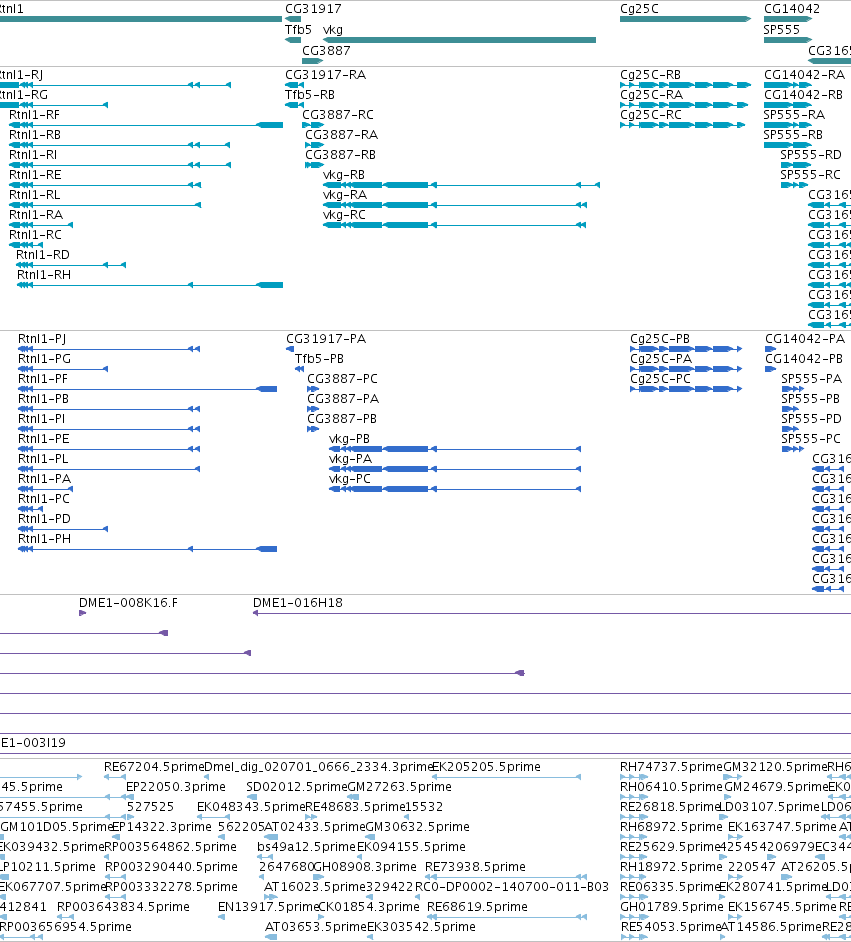The height and width of the screenshot is (942, 851).
Task: Open EST label RE67204.5prime
Action: (x=154, y=767)
